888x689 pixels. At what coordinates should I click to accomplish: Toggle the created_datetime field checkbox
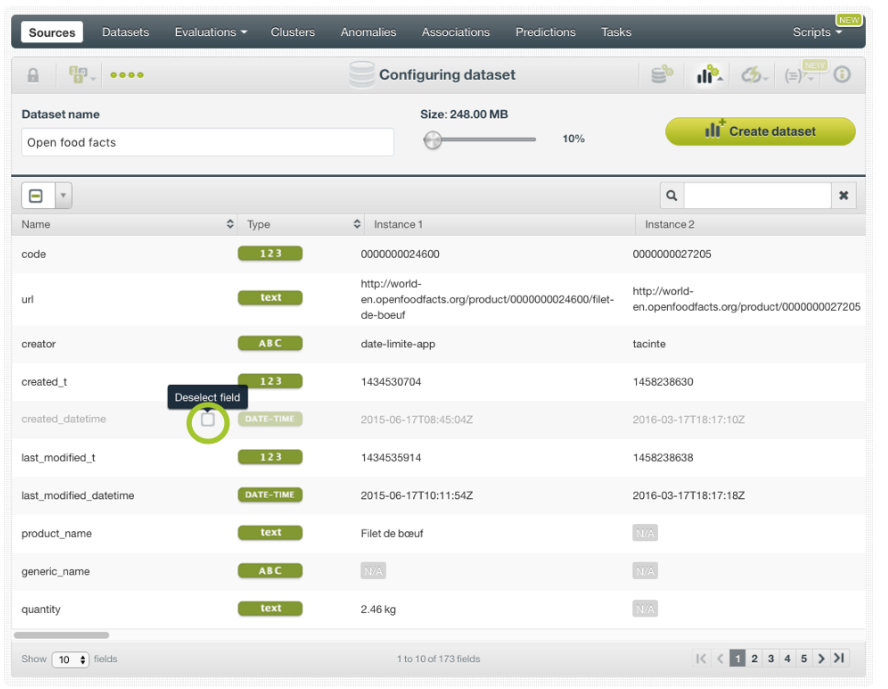pos(208,420)
